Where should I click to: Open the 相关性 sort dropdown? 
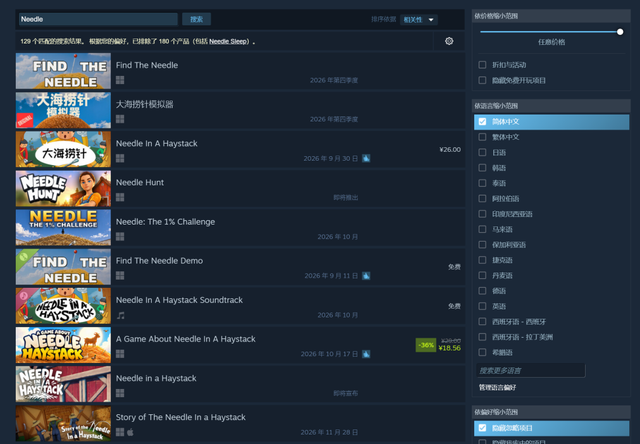click(x=419, y=20)
